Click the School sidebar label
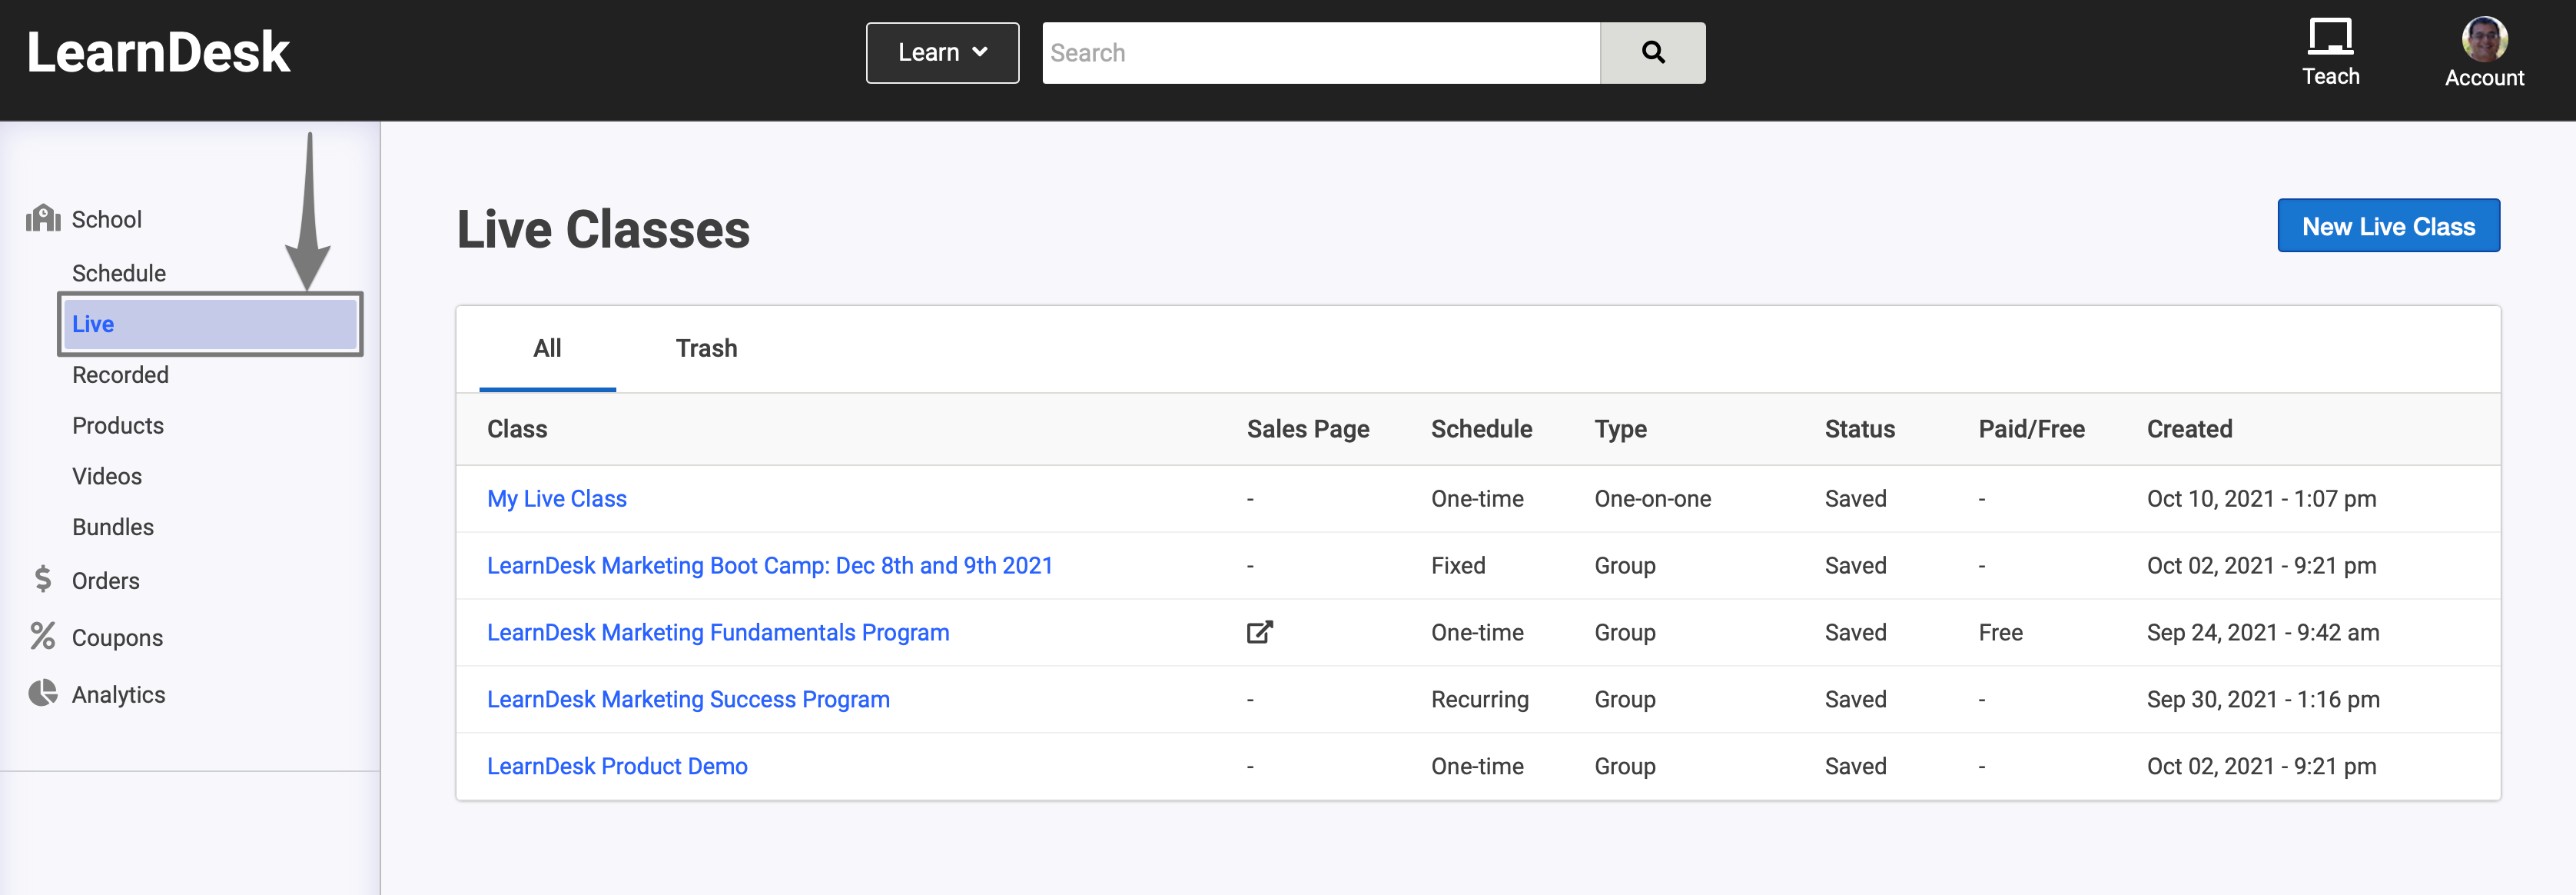 coord(107,219)
